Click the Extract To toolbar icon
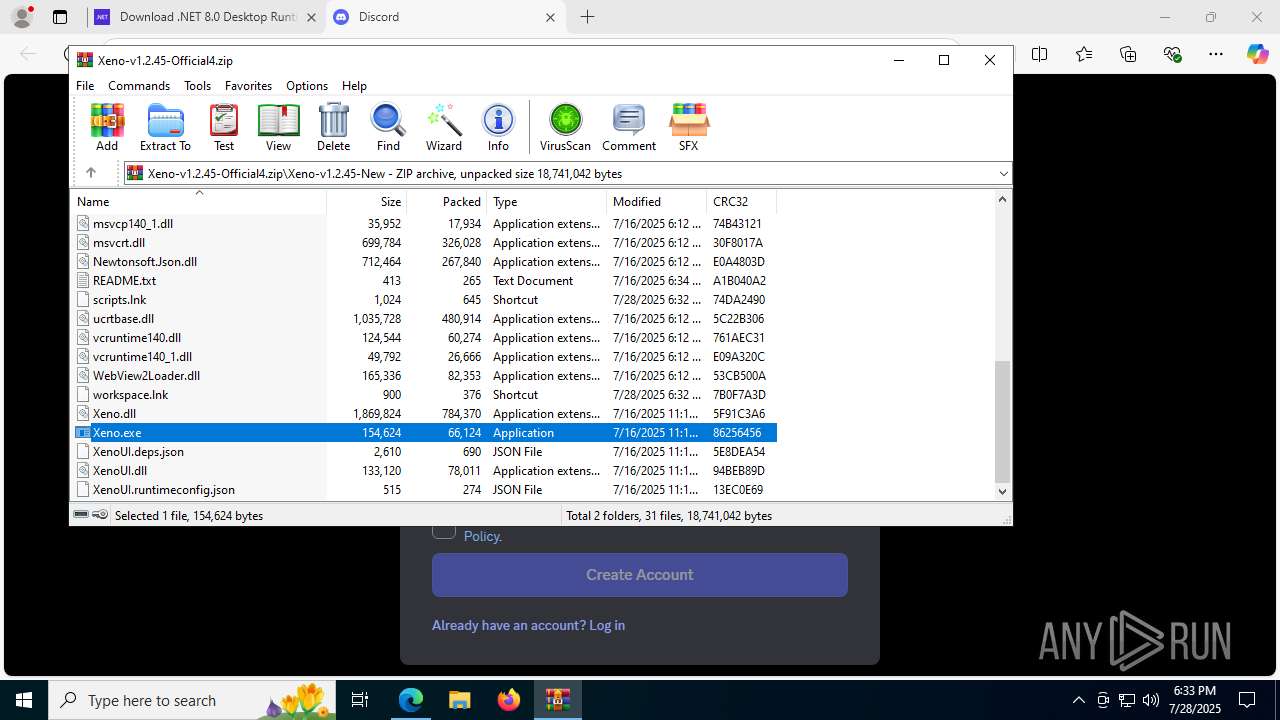The image size is (1280, 720). coord(165,127)
